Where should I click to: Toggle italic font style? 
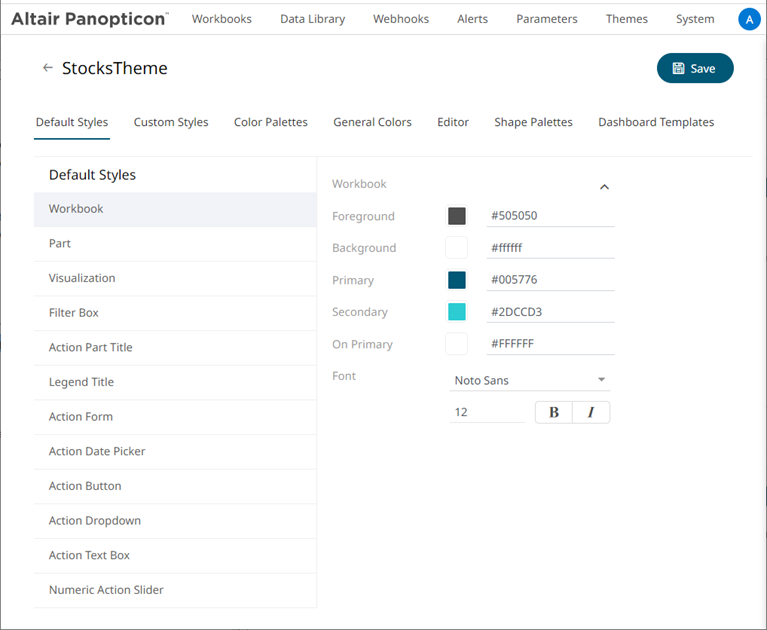[591, 412]
